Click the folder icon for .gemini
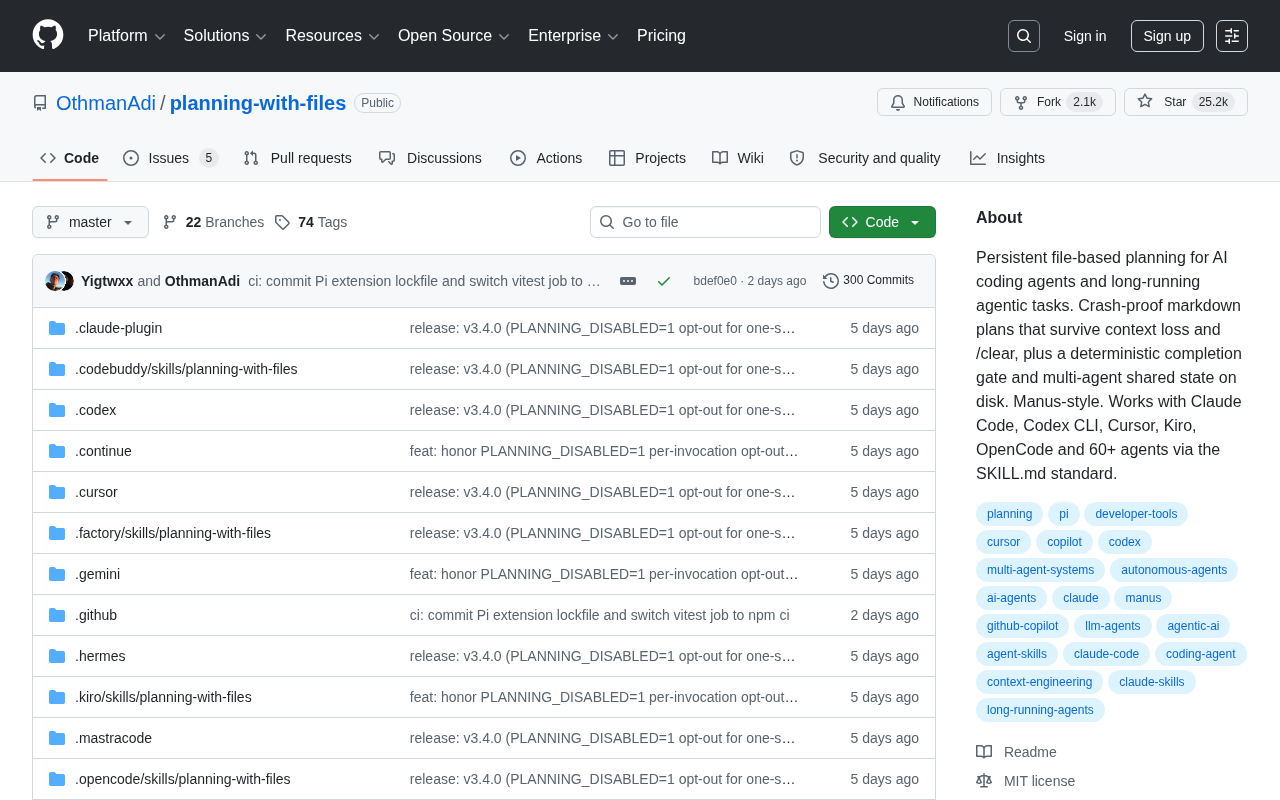The image size is (1280, 800). click(x=57, y=574)
